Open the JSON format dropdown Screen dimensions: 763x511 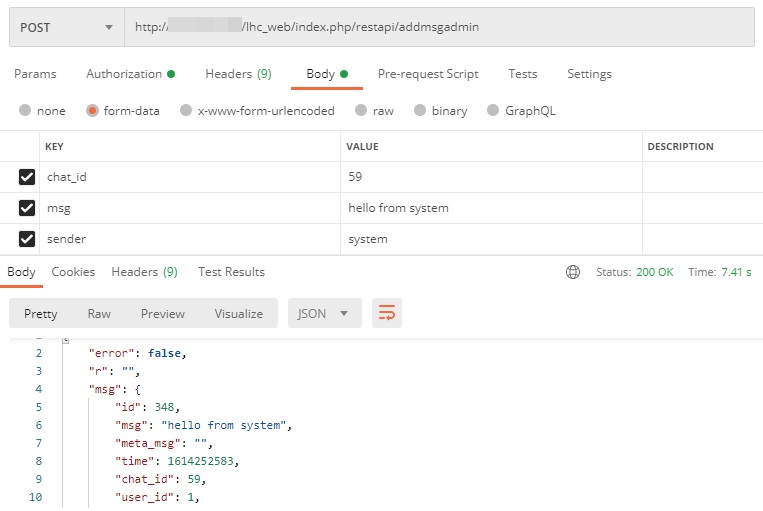pyautogui.click(x=325, y=313)
